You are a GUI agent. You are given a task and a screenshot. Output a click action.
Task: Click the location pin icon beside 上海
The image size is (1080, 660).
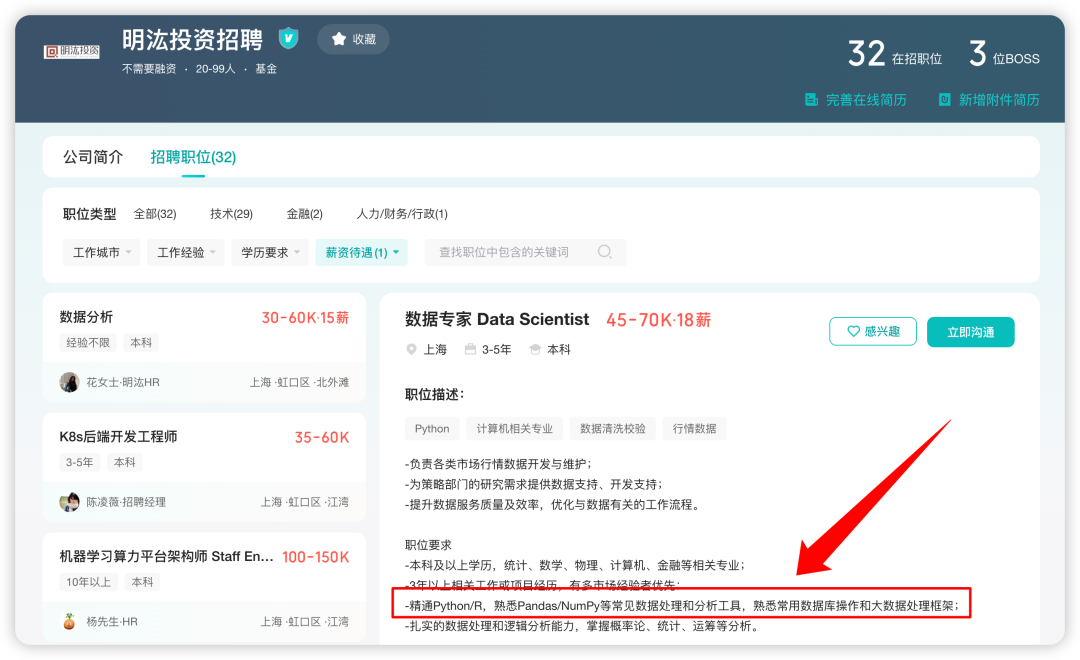[x=411, y=349]
